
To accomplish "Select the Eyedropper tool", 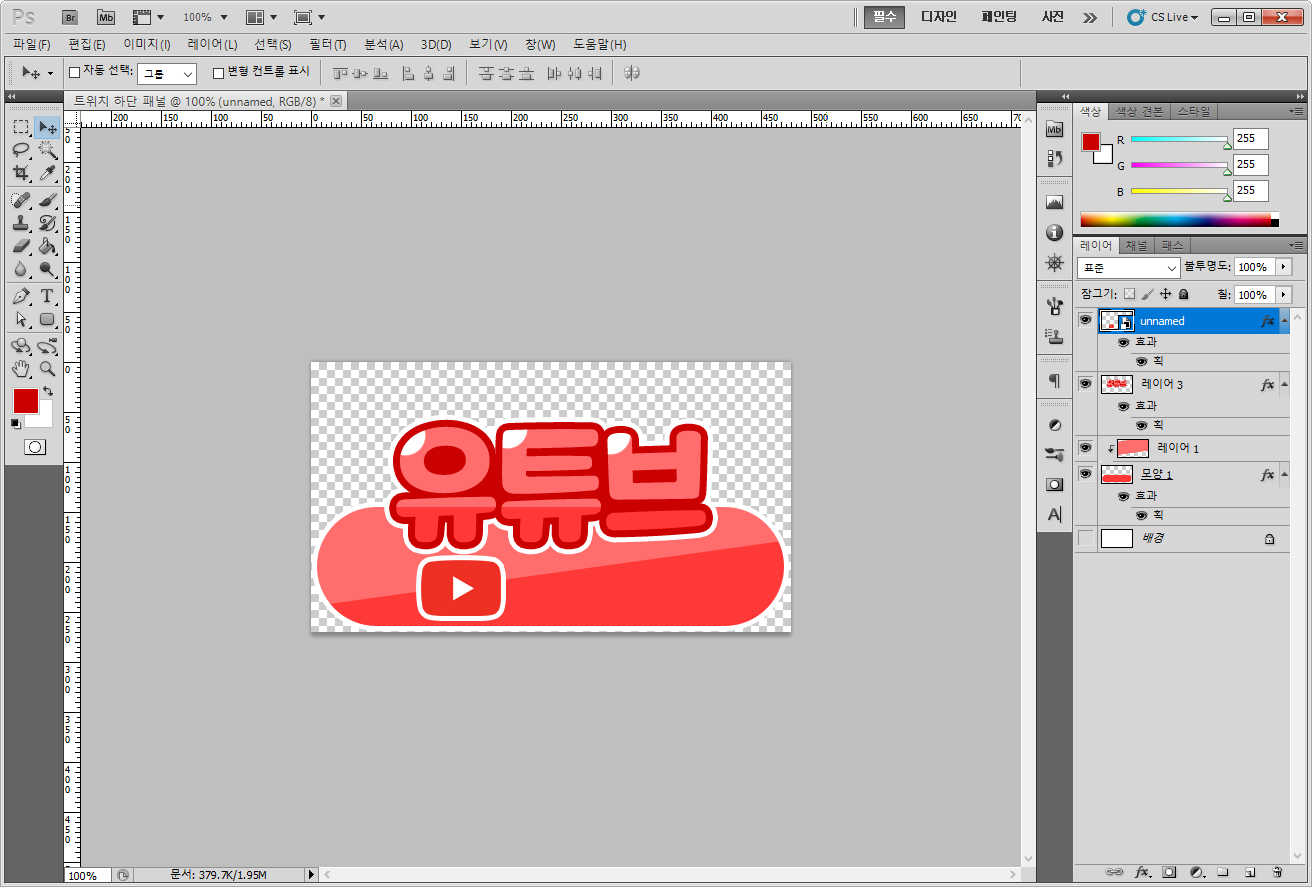I will click(47, 173).
